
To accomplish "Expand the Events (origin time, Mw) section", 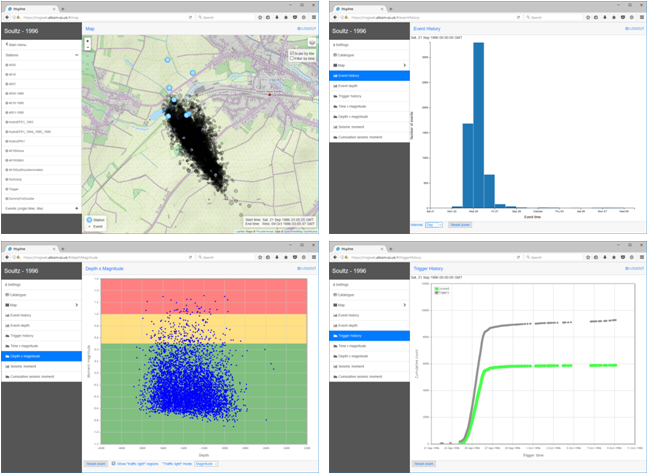I will pyautogui.click(x=76, y=209).
